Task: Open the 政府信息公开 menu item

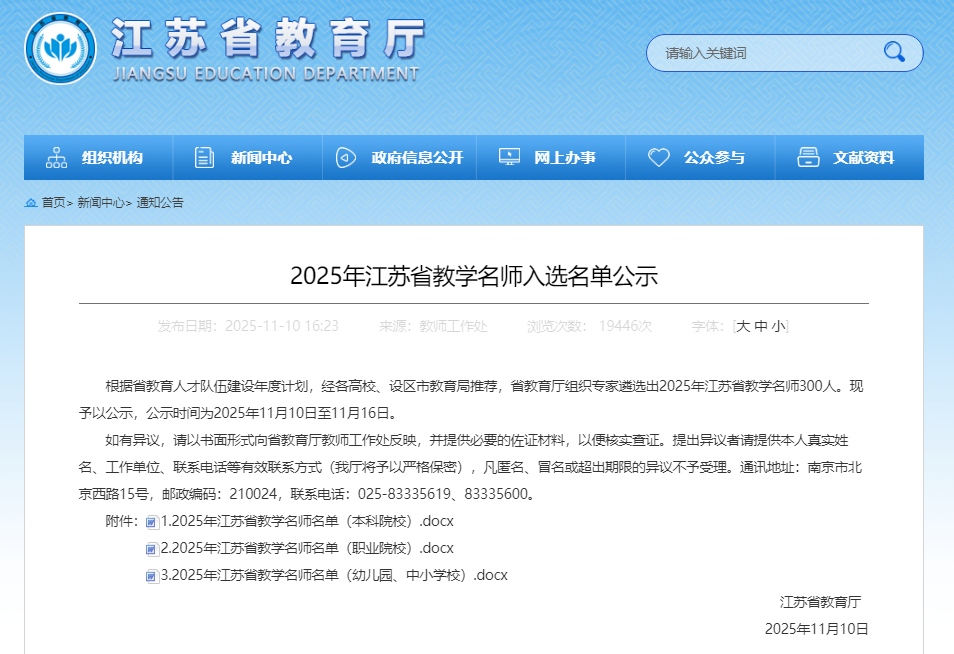Action: pos(417,158)
